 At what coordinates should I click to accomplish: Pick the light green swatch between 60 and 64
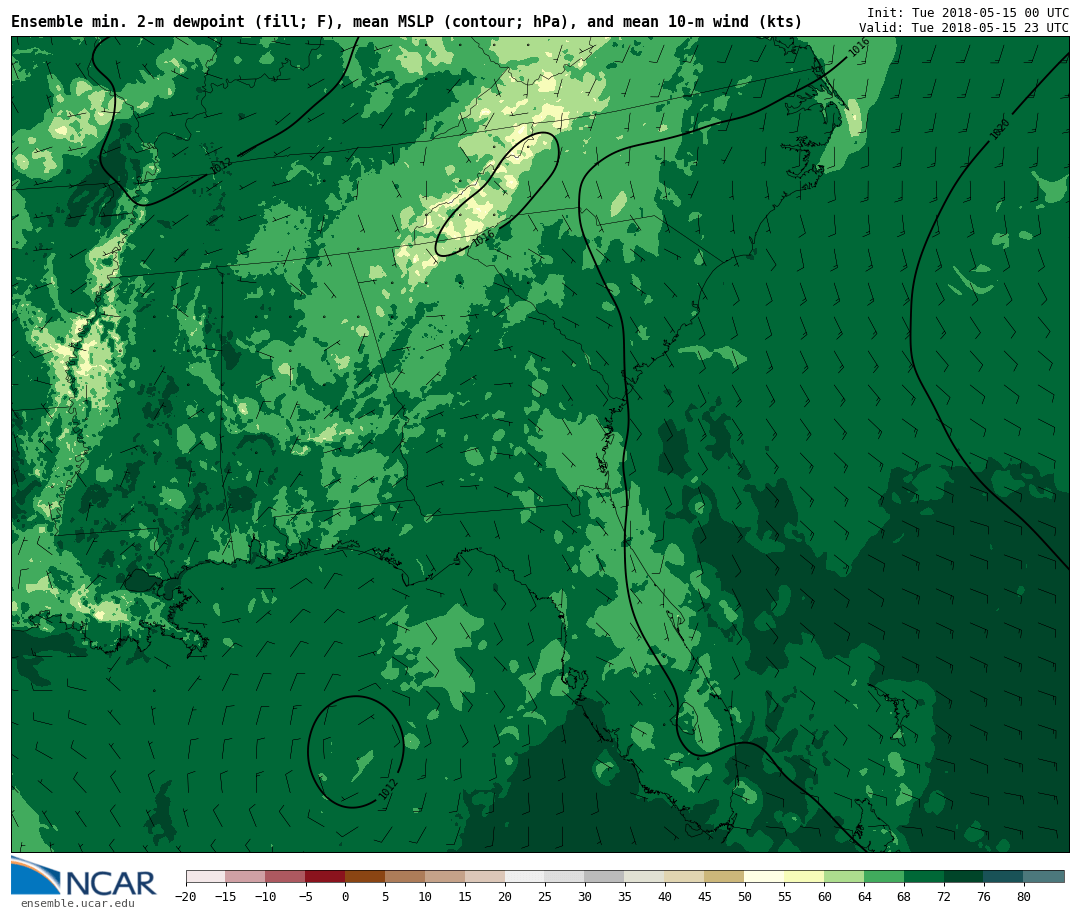[x=844, y=876]
